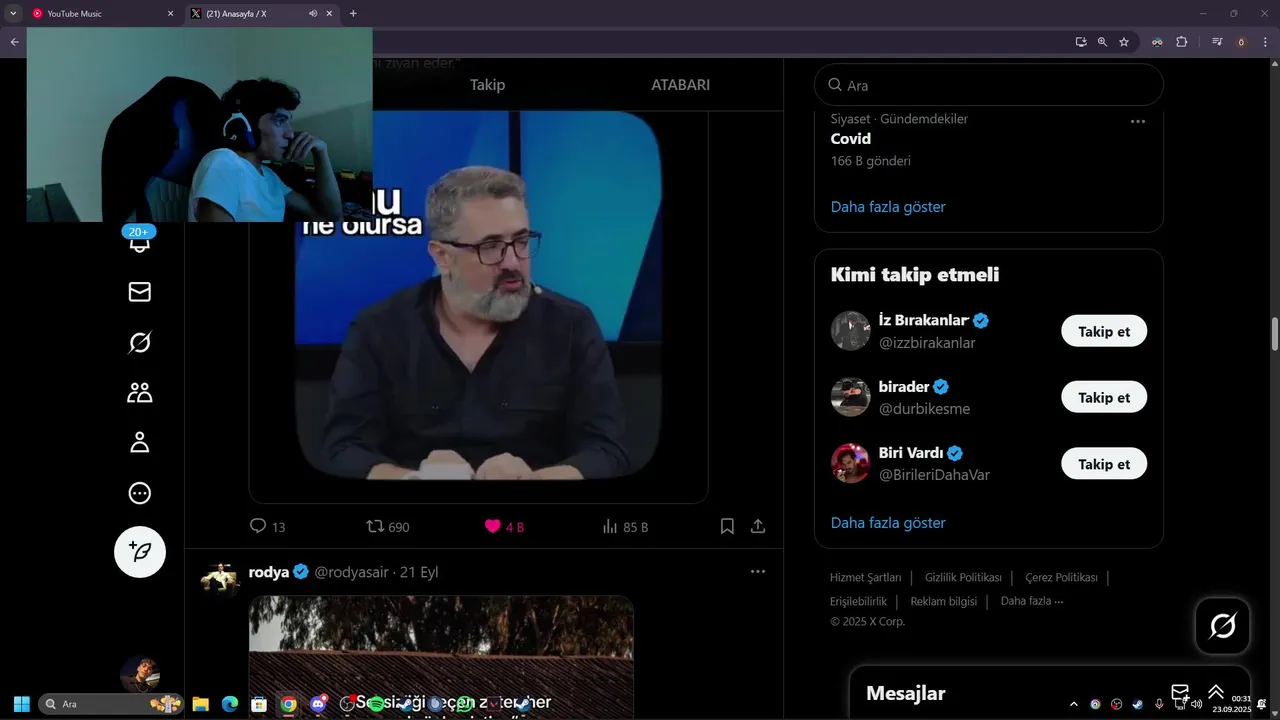Open volume speaker in system tray
The height and width of the screenshot is (720, 1280).
1196,704
